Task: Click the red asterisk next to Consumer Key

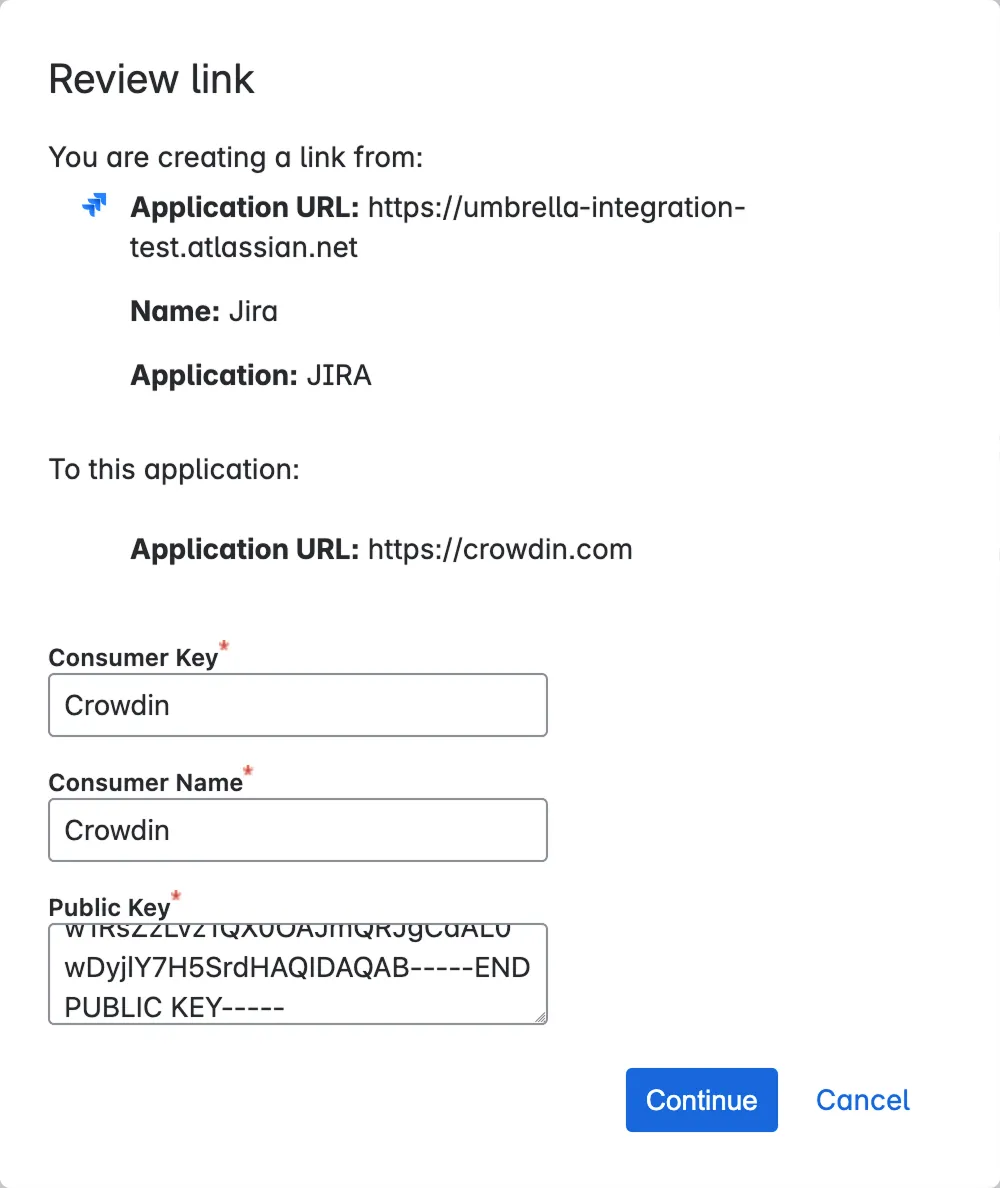Action: 222,648
